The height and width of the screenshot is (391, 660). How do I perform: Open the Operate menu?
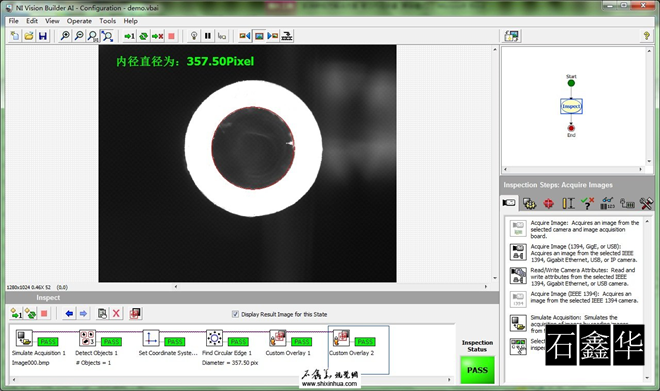coord(79,21)
